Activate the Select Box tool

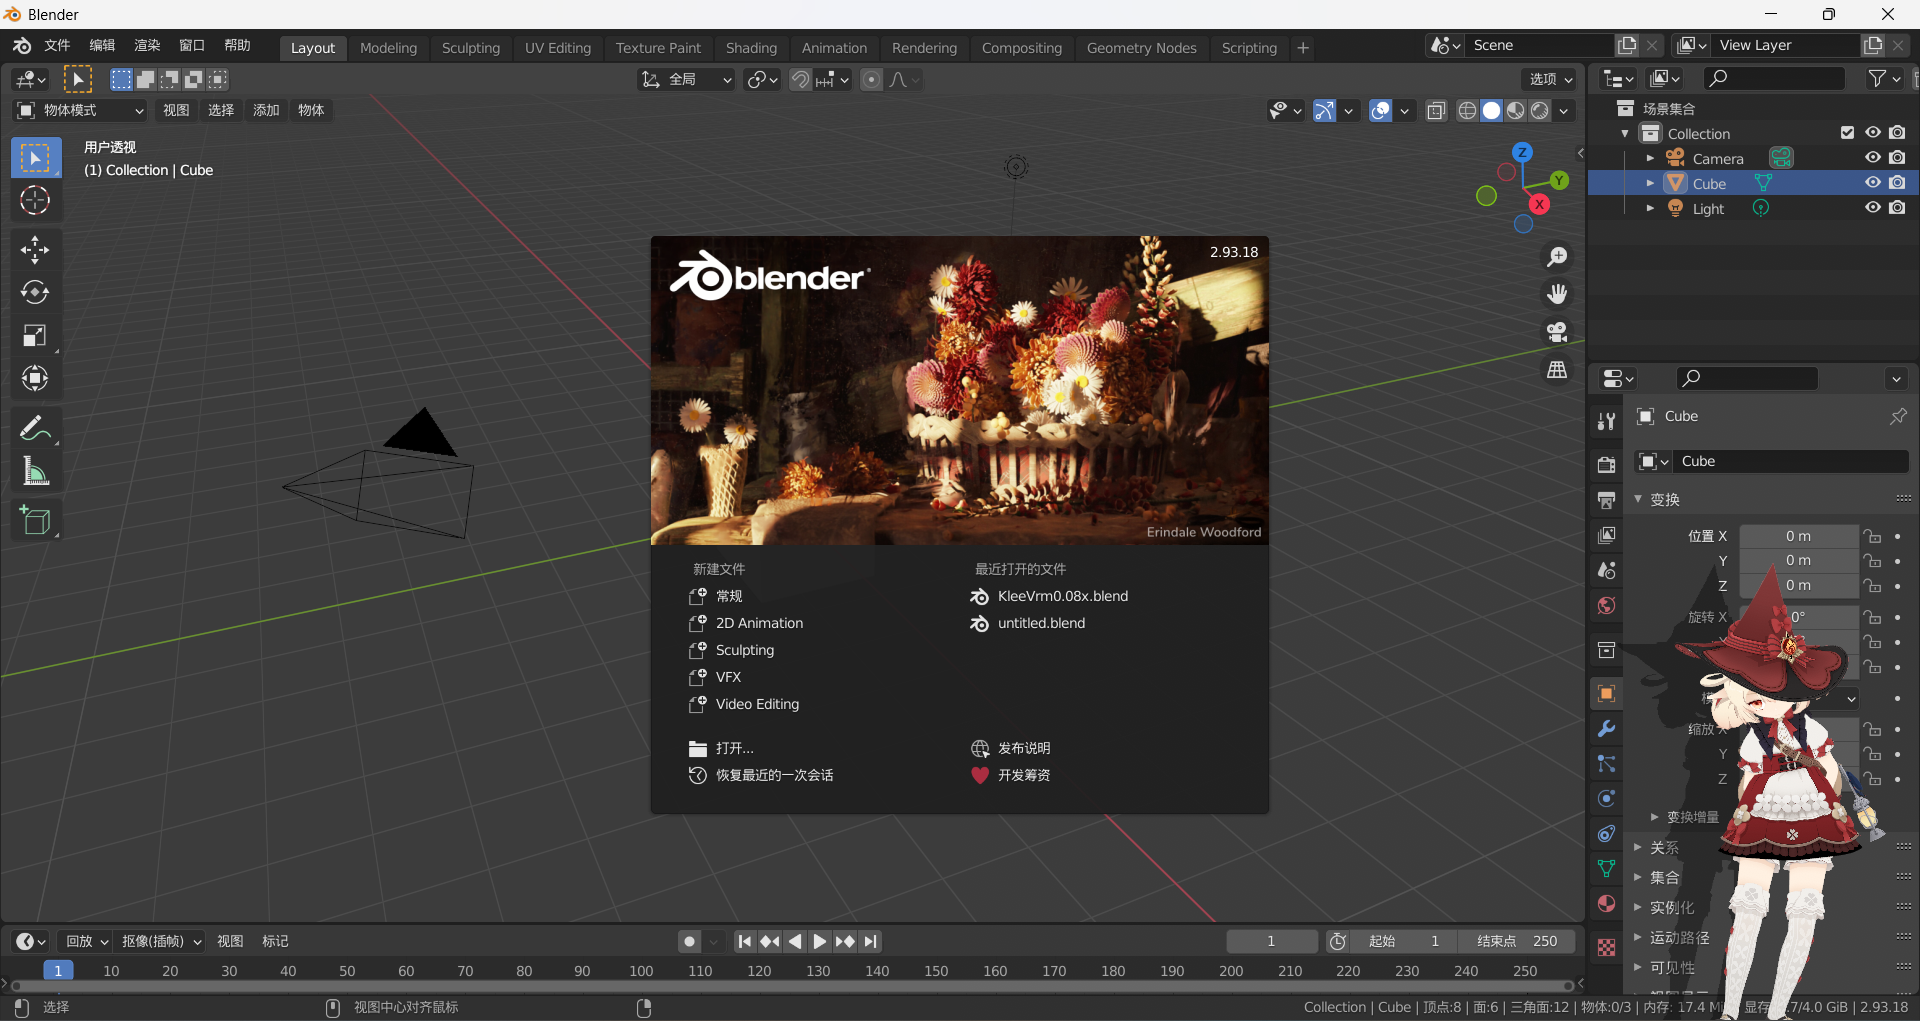(x=35, y=158)
